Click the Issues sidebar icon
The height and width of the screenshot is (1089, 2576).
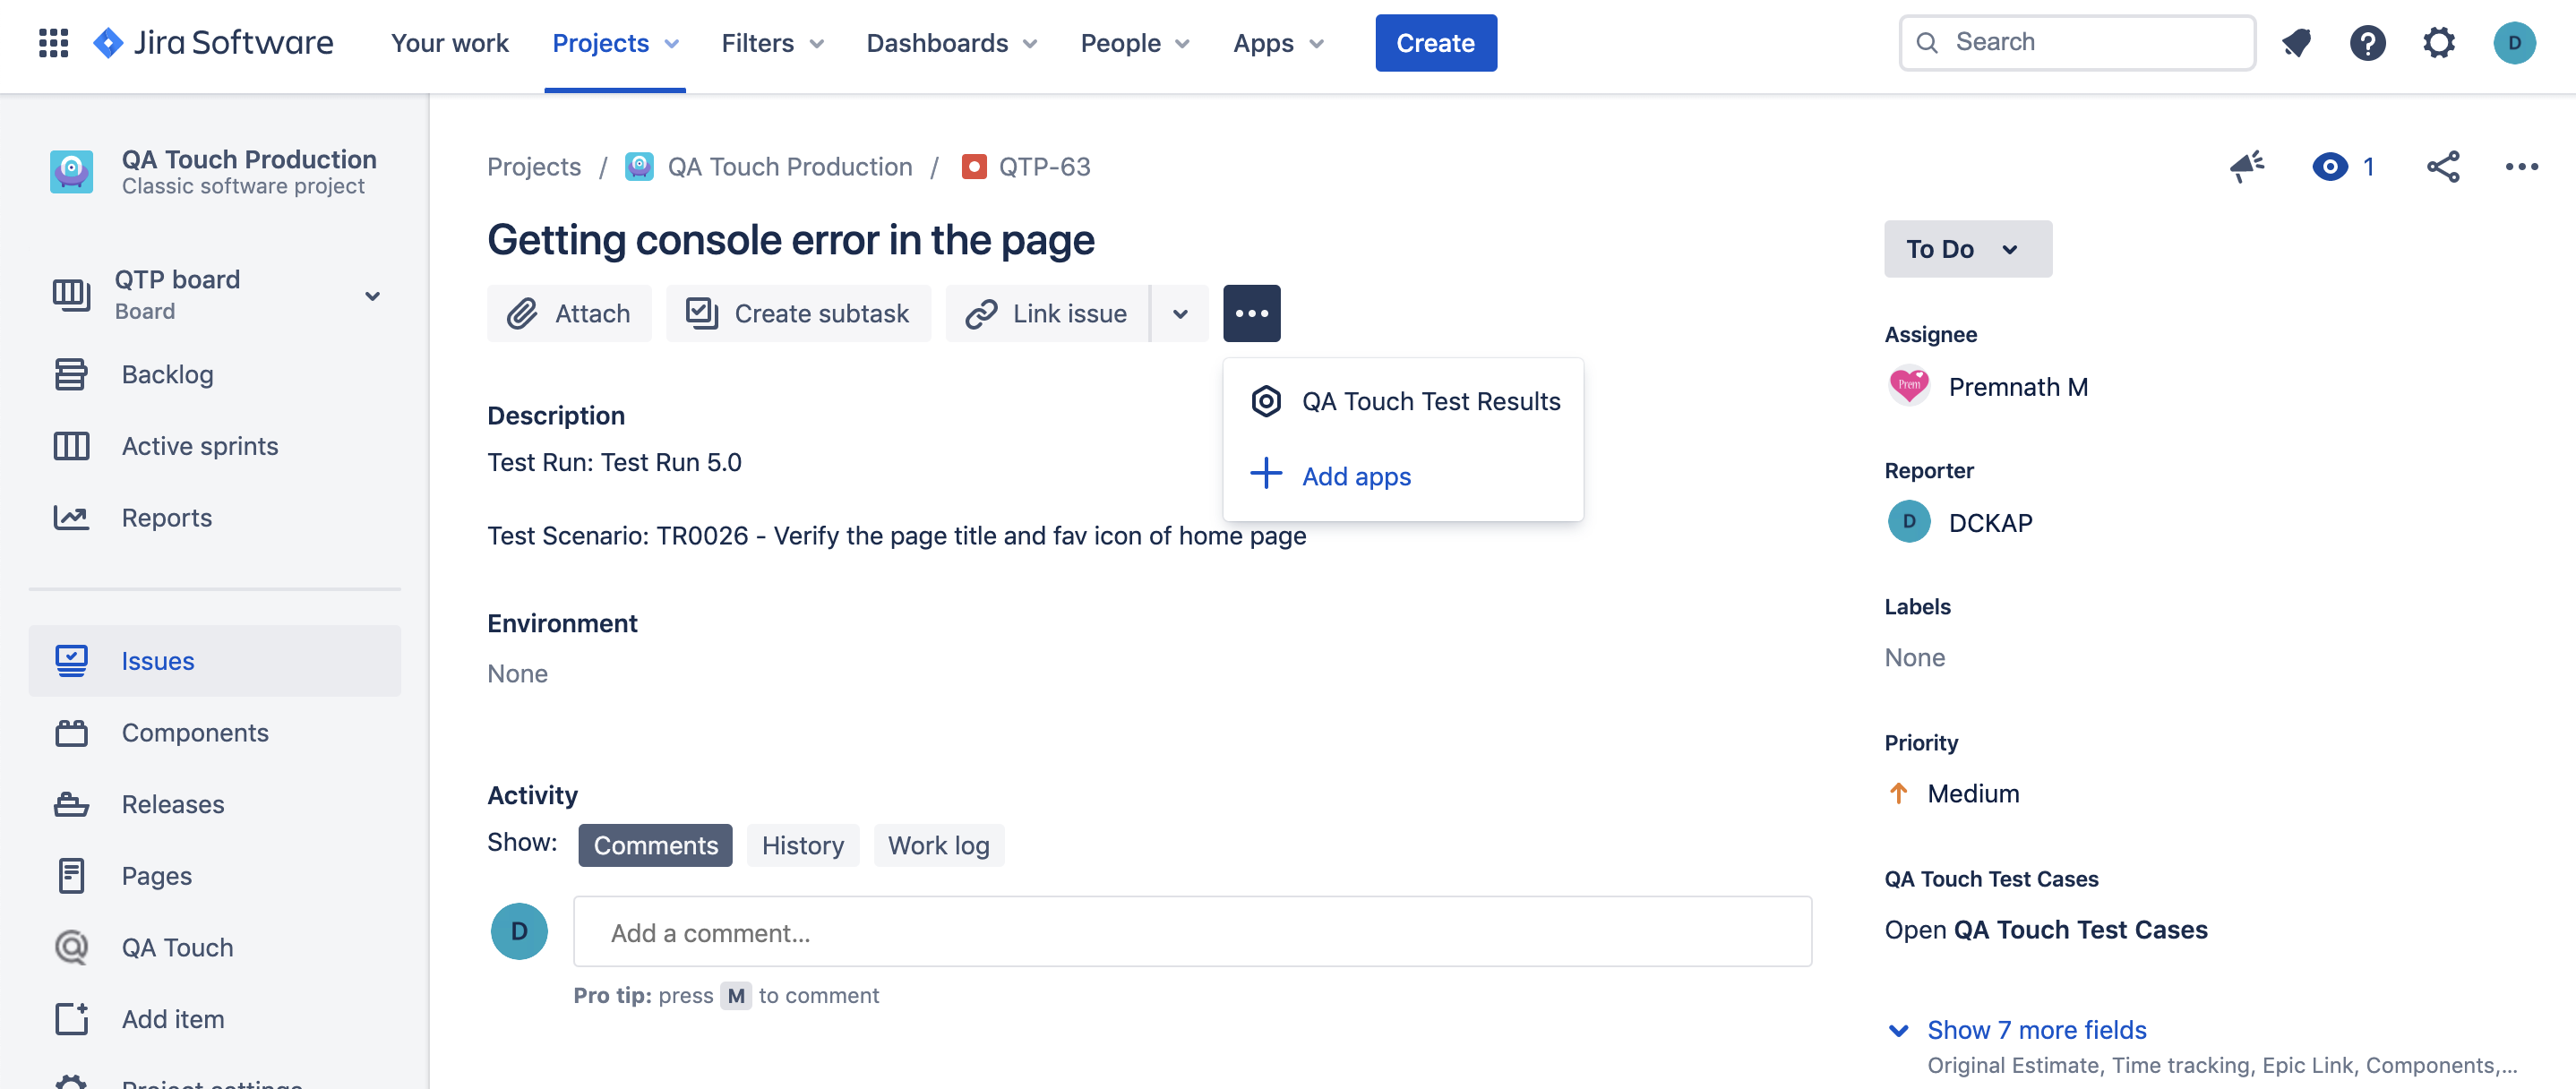coord(71,661)
